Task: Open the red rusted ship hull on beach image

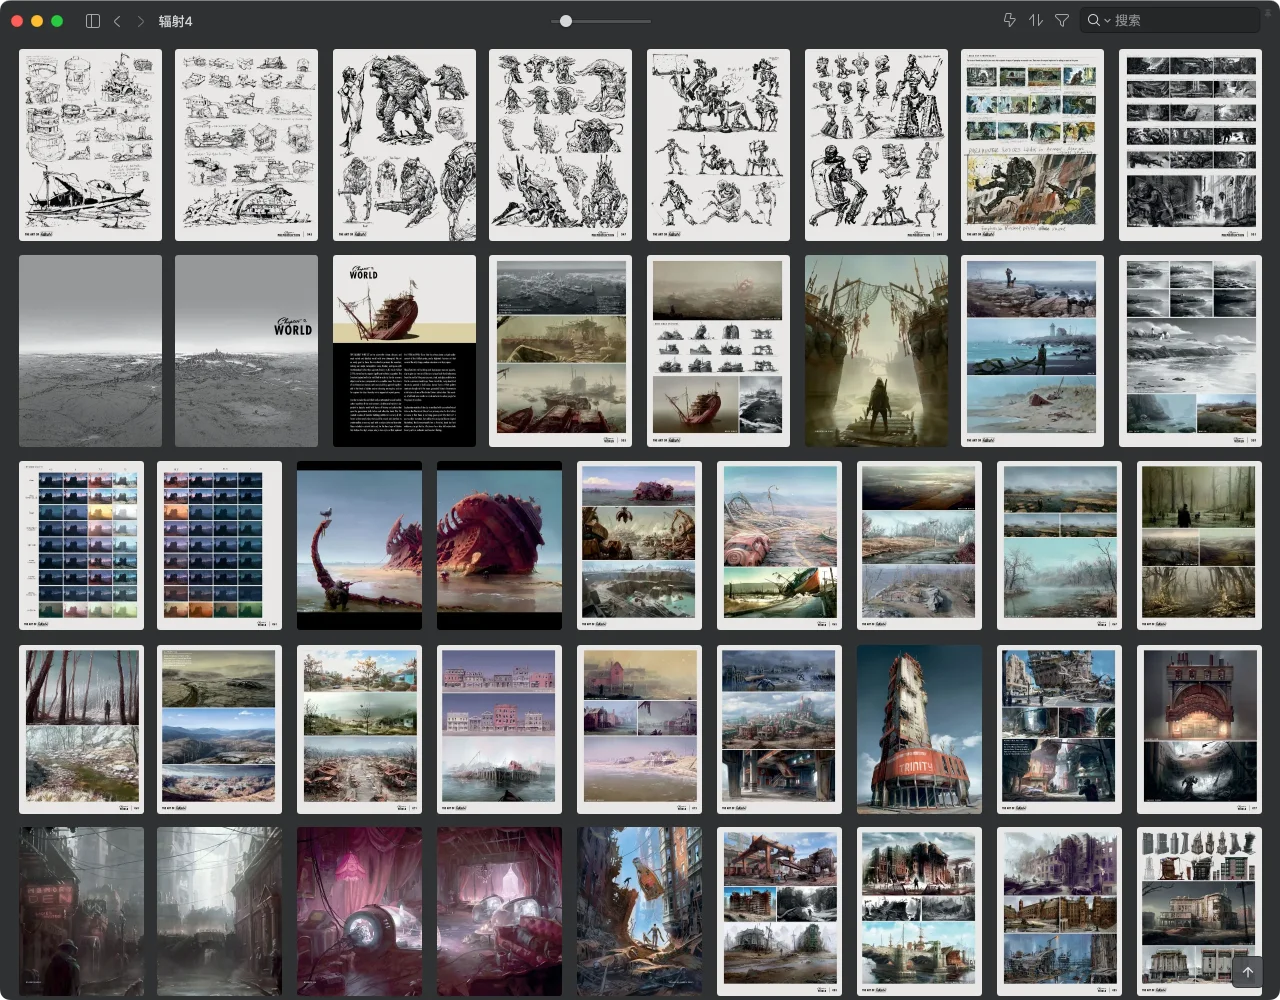Action: [499, 546]
